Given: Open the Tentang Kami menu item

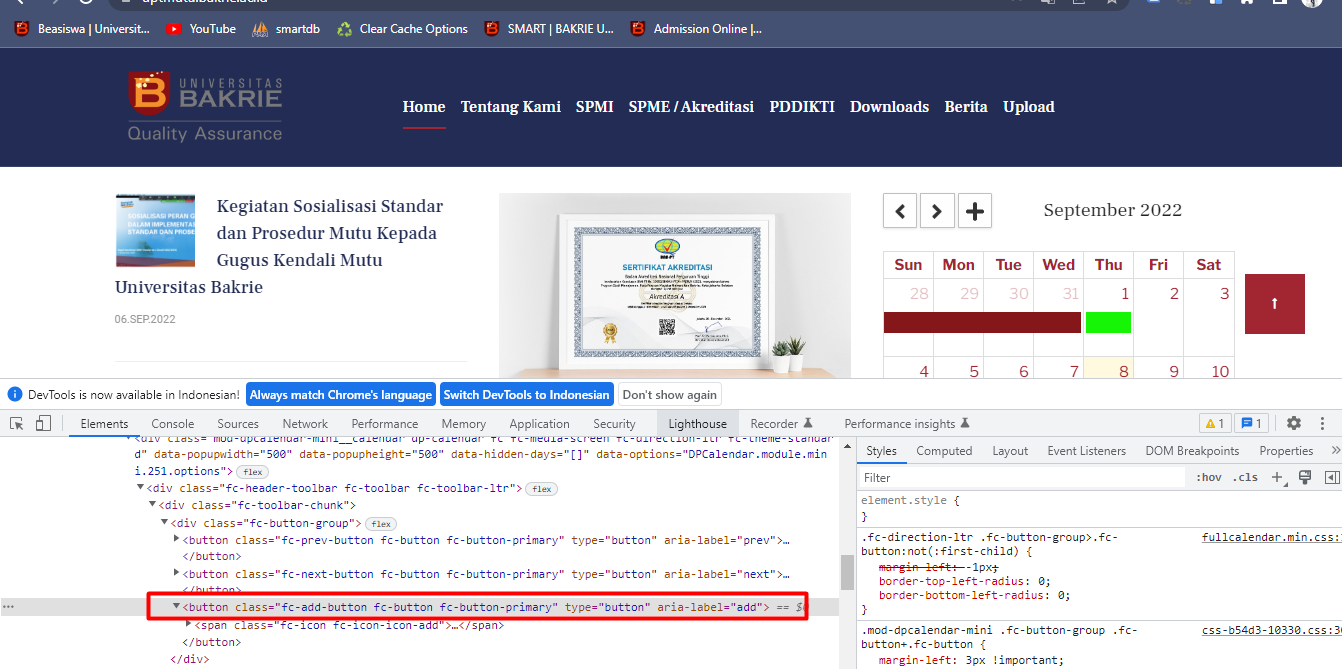Looking at the screenshot, I should 510,107.
